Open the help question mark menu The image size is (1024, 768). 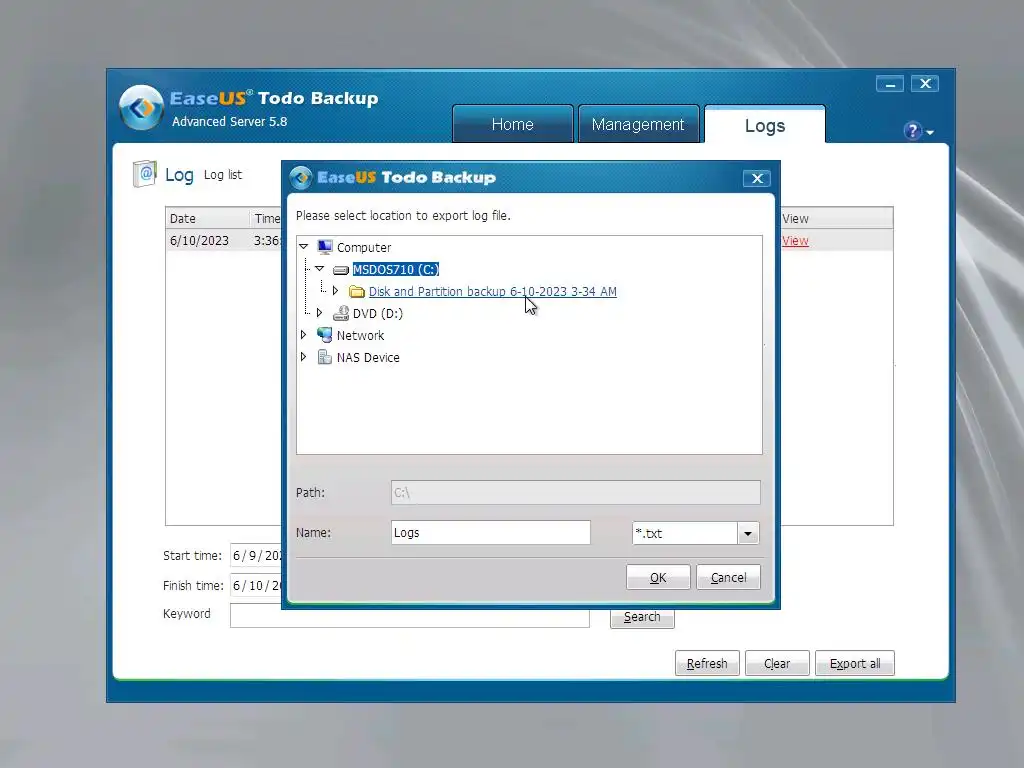(x=918, y=131)
